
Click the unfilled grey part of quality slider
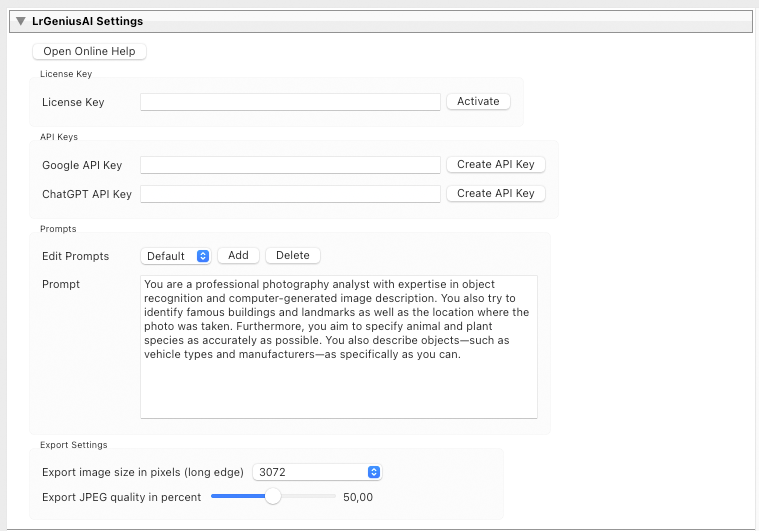pyautogui.click(x=310, y=497)
